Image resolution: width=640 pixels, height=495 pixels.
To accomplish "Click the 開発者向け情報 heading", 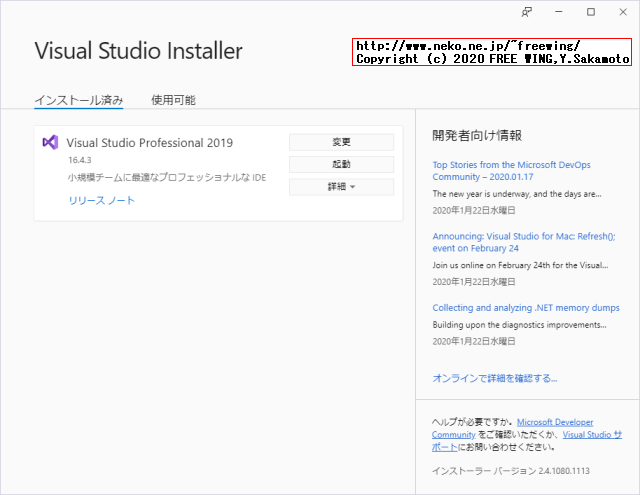I will 477,135.
